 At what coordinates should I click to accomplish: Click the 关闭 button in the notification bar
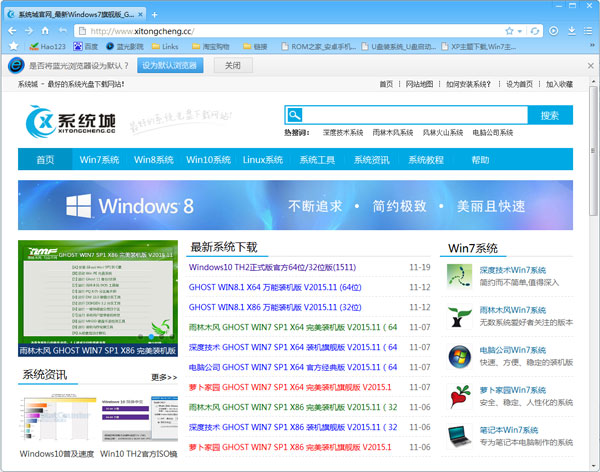233,65
